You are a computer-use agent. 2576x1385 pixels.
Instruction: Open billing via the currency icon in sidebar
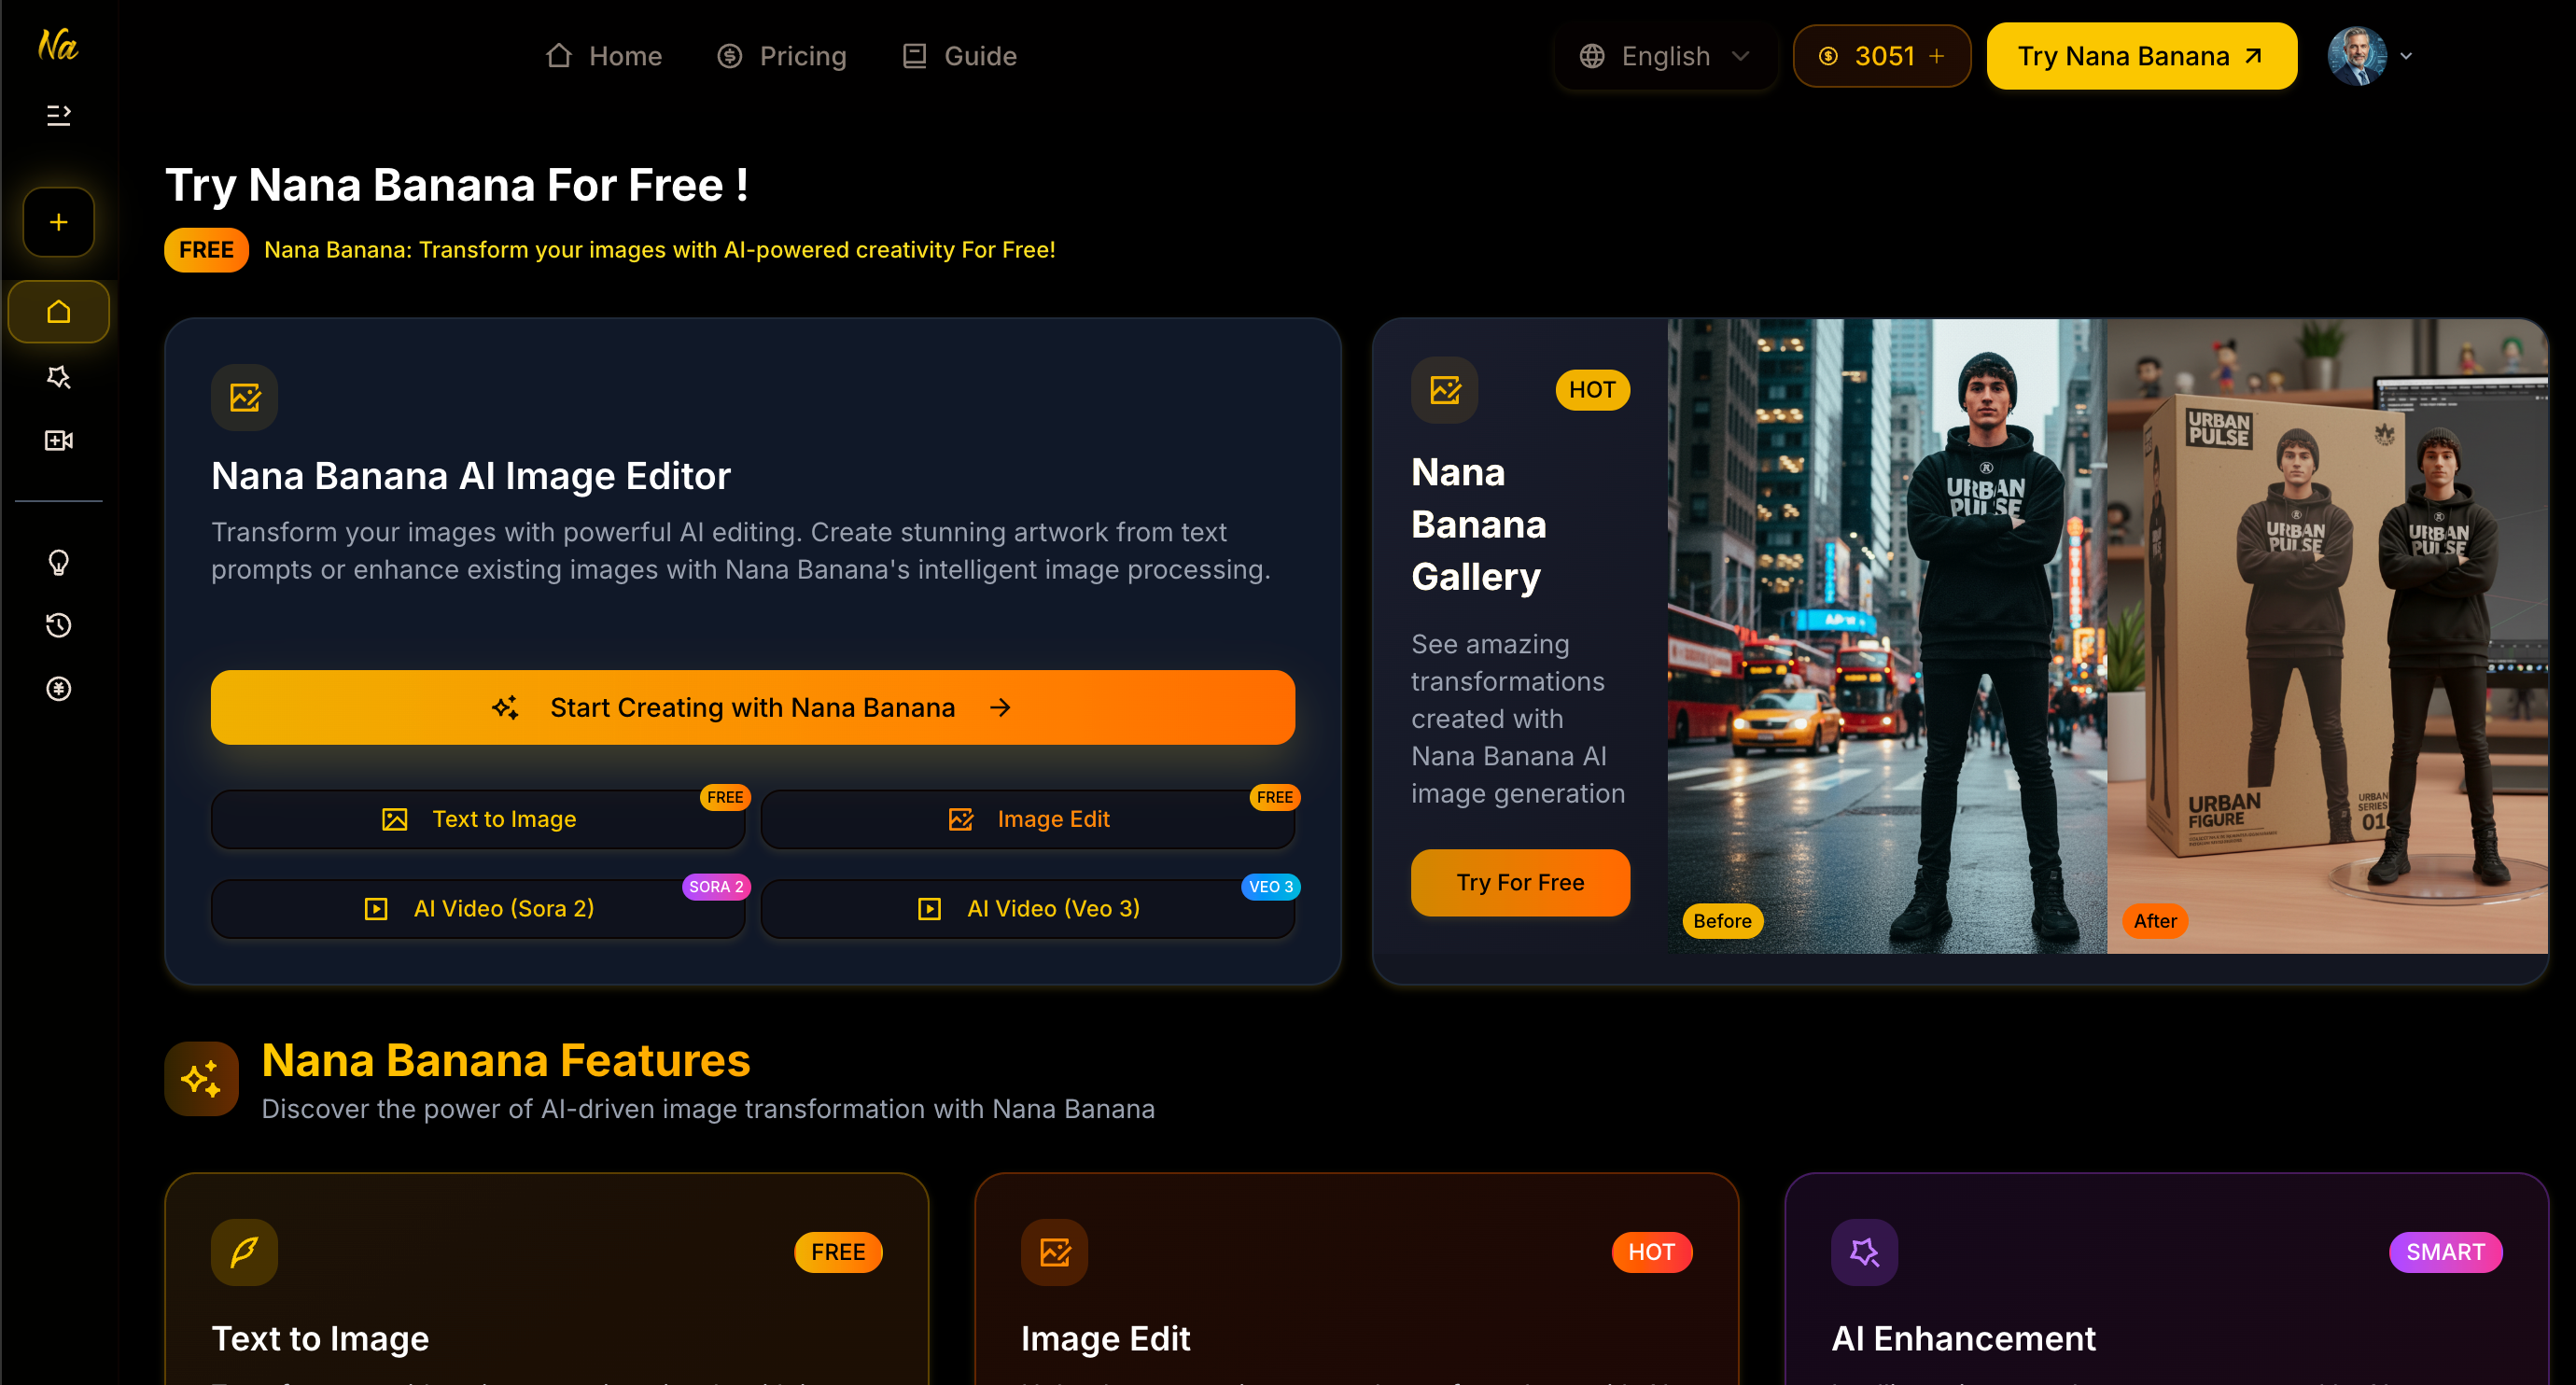(57, 688)
